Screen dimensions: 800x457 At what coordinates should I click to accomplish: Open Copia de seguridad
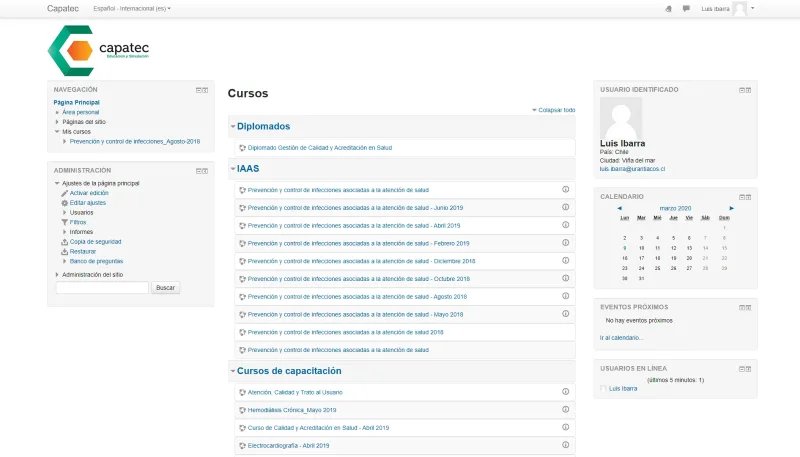pos(95,242)
